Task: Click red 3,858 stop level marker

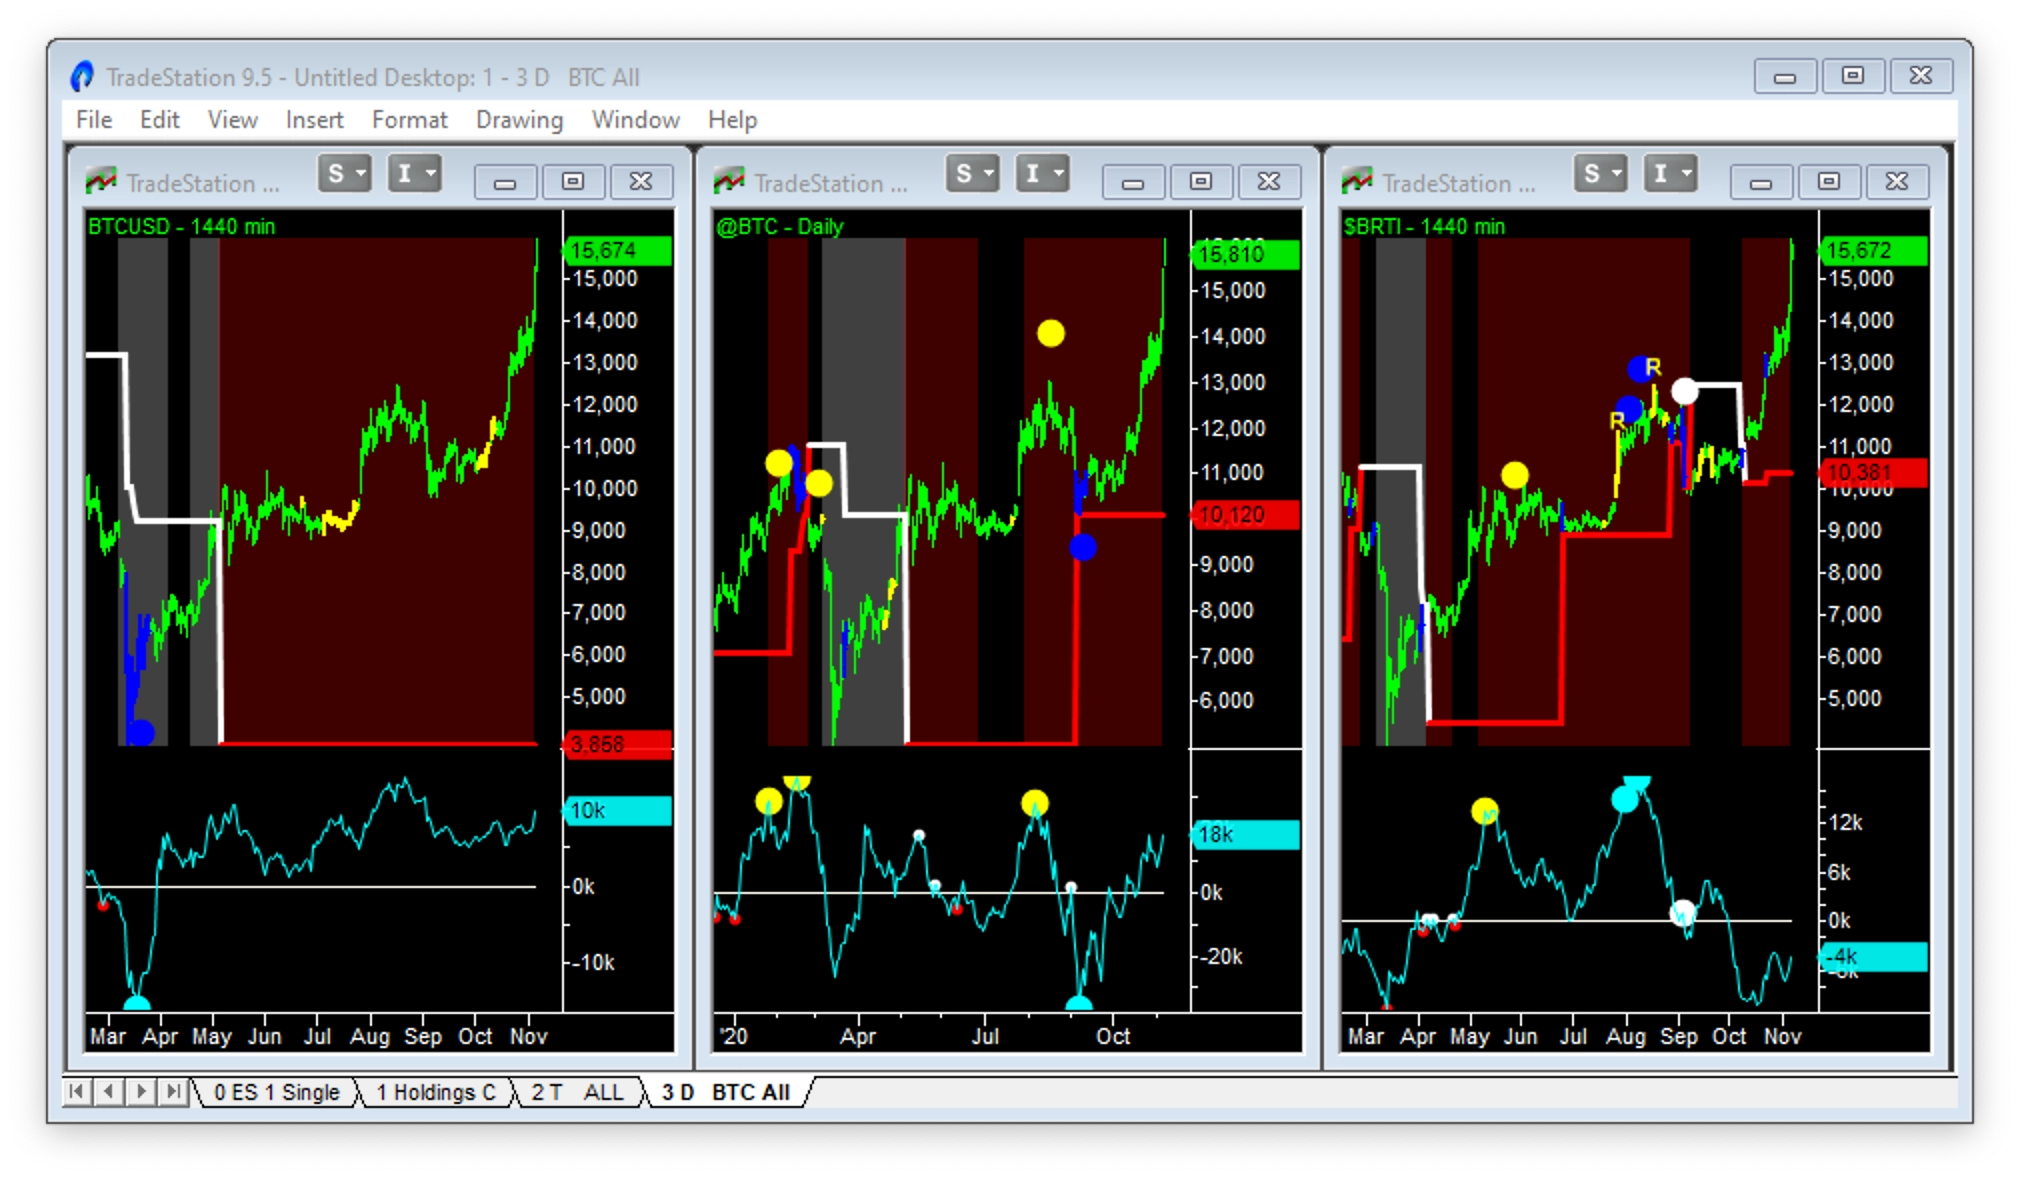Action: coord(618,745)
